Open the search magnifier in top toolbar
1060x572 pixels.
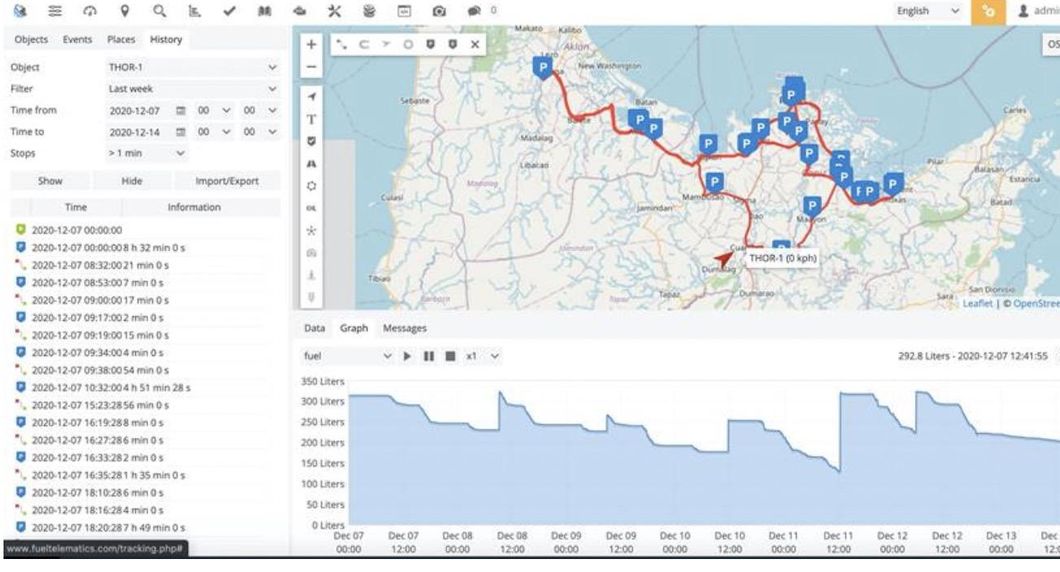point(159,11)
